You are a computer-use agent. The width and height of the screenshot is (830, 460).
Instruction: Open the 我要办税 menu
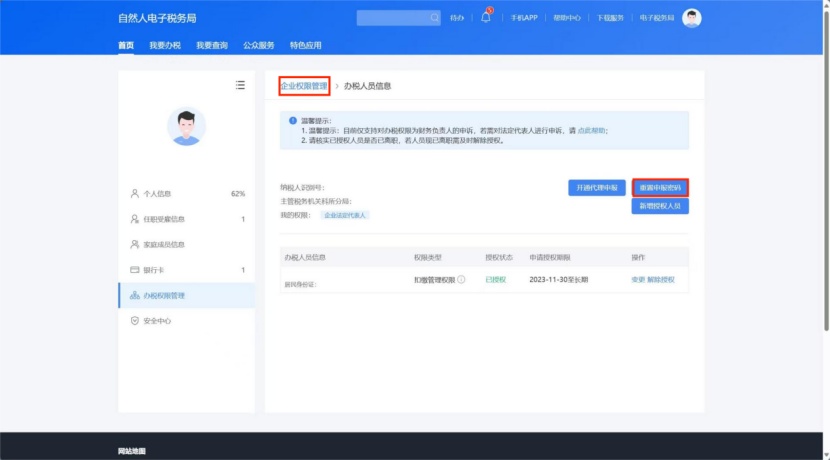(x=165, y=46)
